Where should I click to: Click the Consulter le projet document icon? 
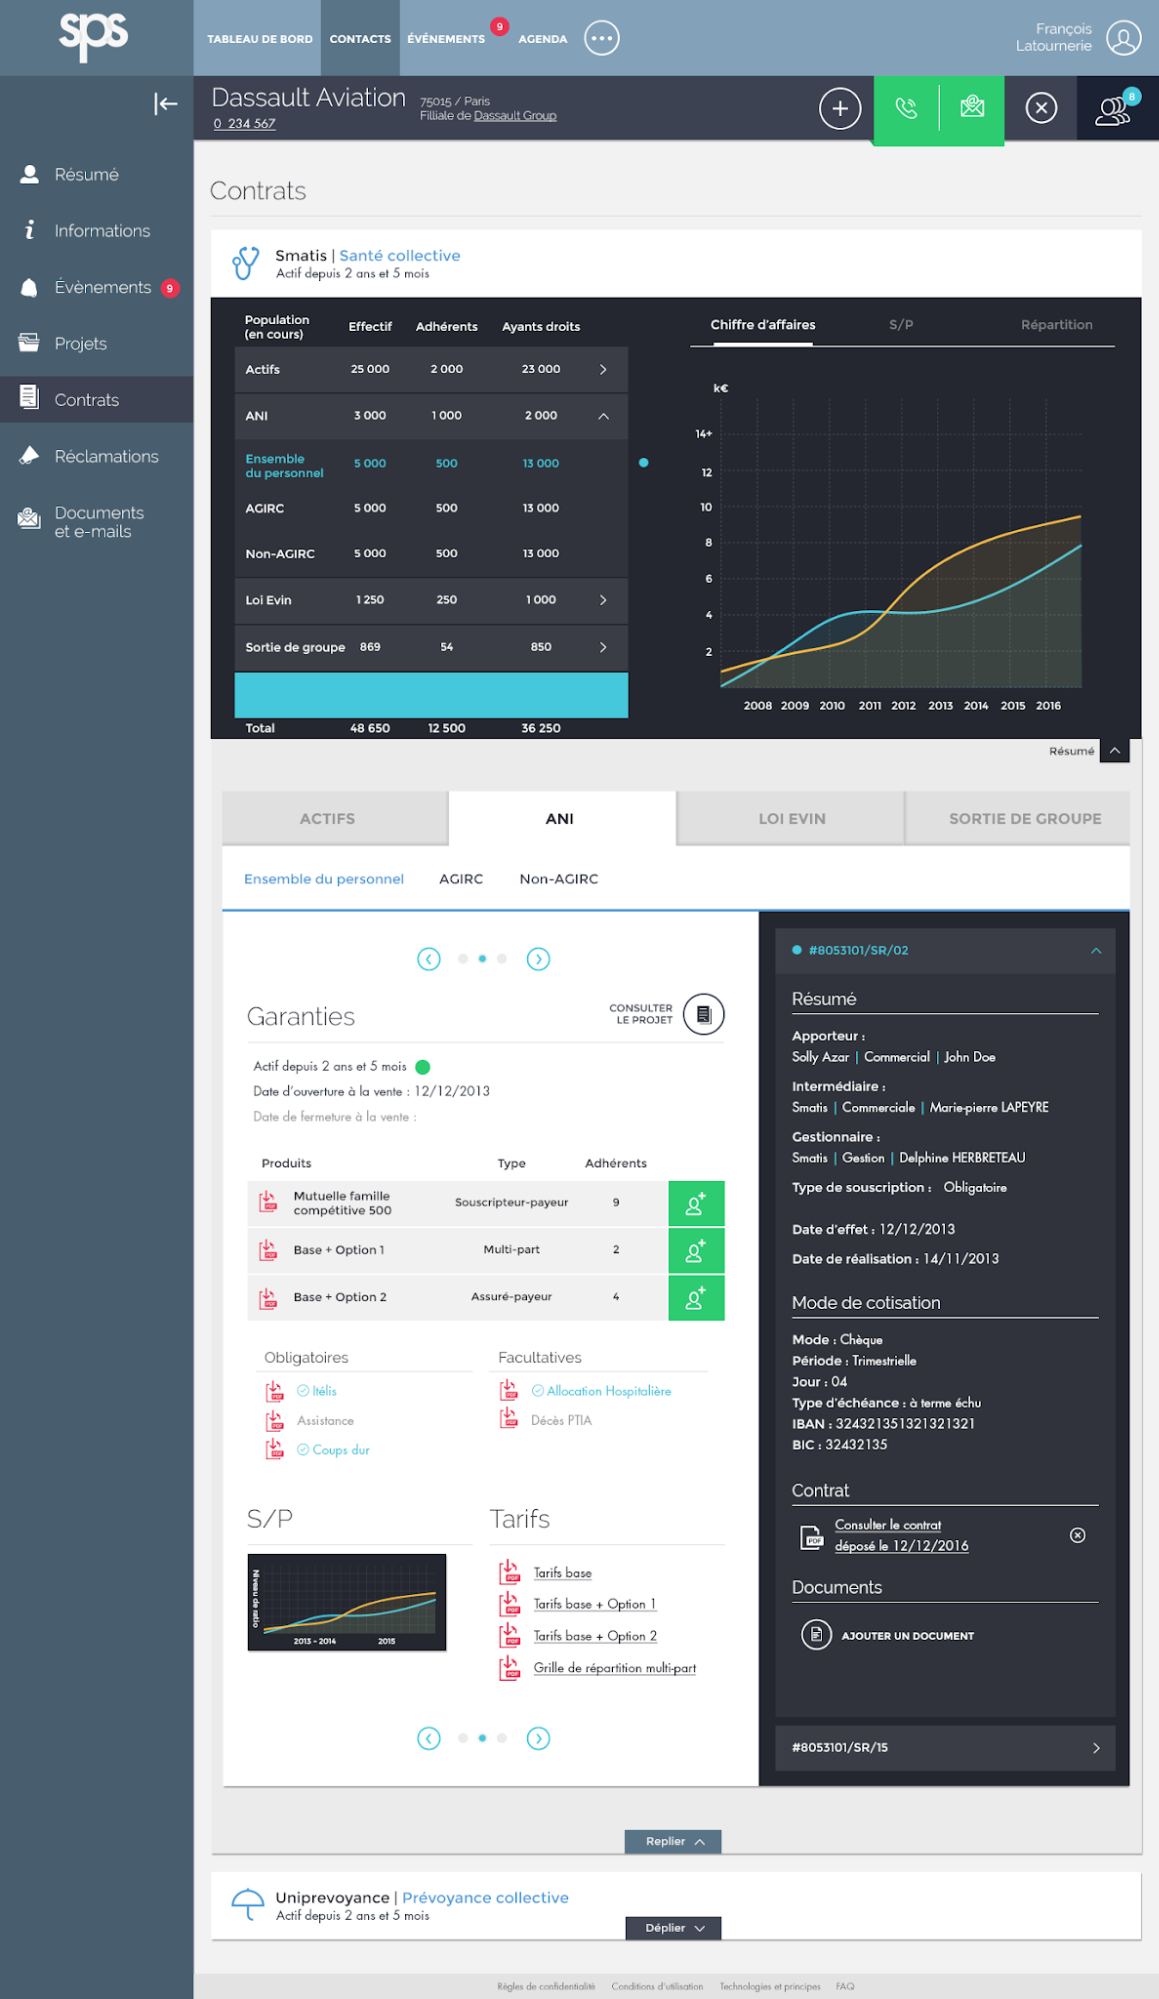click(x=704, y=1015)
